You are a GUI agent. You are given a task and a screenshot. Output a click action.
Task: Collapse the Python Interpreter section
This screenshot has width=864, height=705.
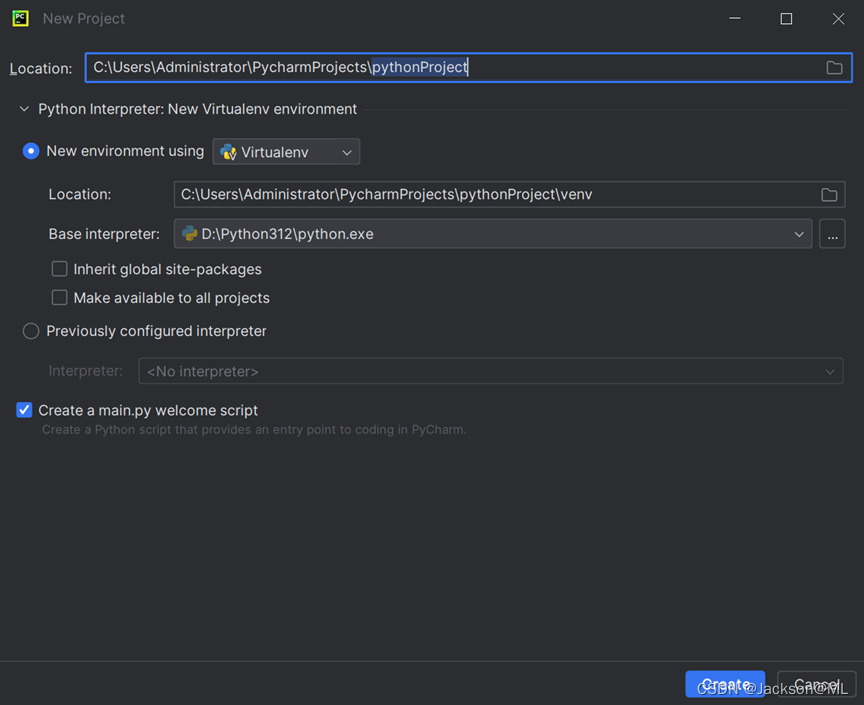[24, 109]
